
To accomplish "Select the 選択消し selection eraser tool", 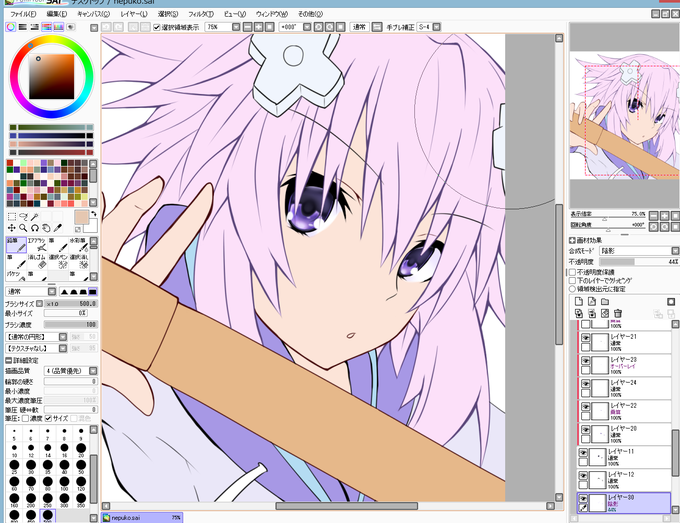I will (x=79, y=262).
